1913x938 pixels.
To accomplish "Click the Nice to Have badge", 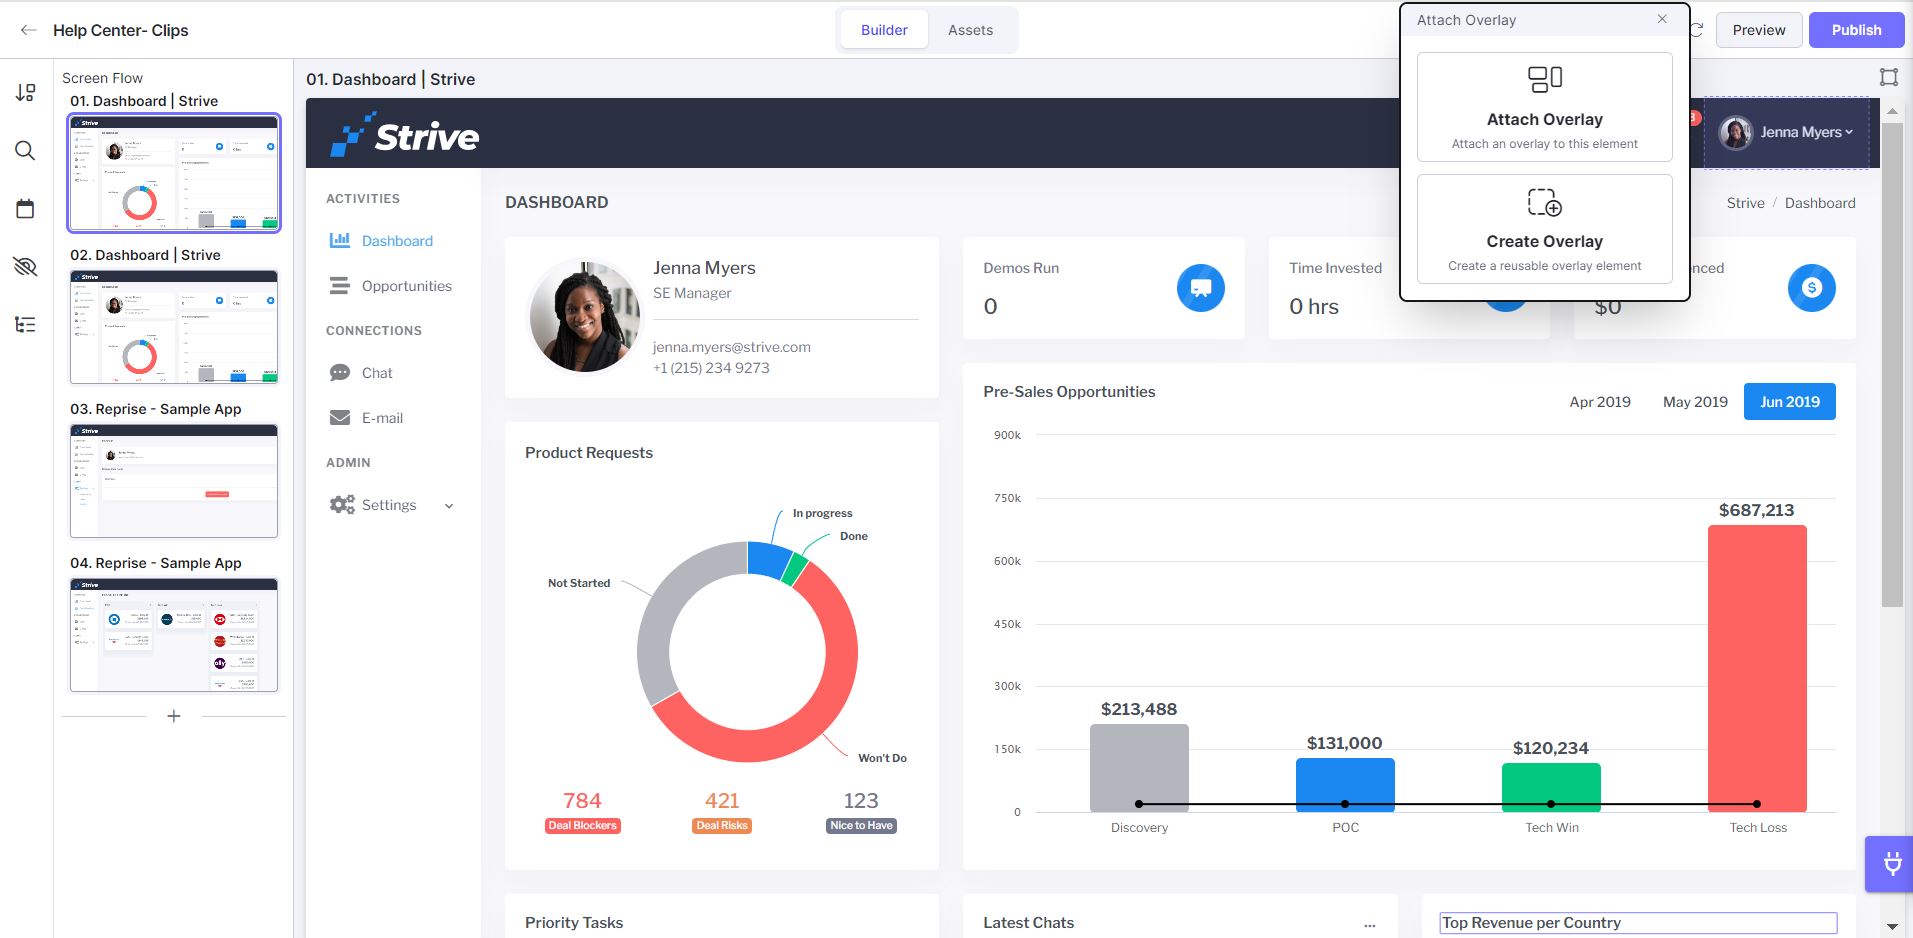I will pos(861,826).
